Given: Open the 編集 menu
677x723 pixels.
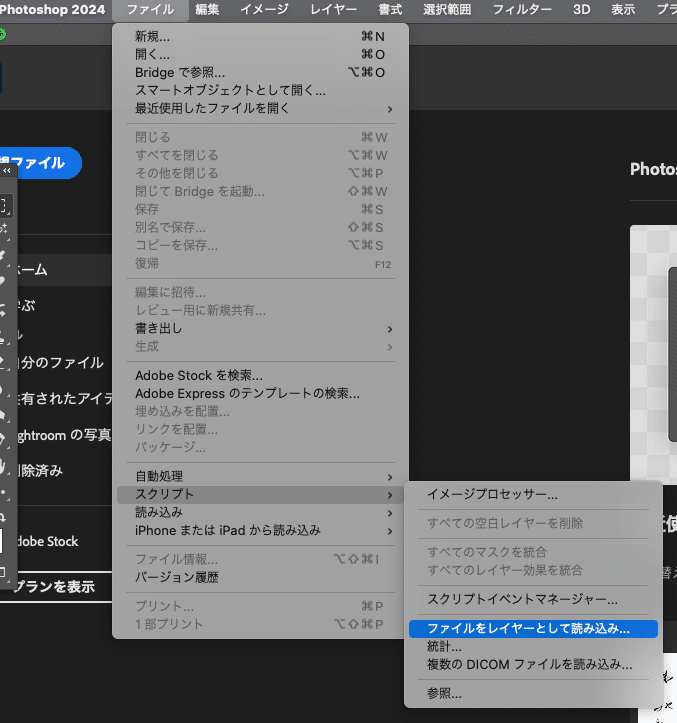Looking at the screenshot, I should pyautogui.click(x=207, y=9).
